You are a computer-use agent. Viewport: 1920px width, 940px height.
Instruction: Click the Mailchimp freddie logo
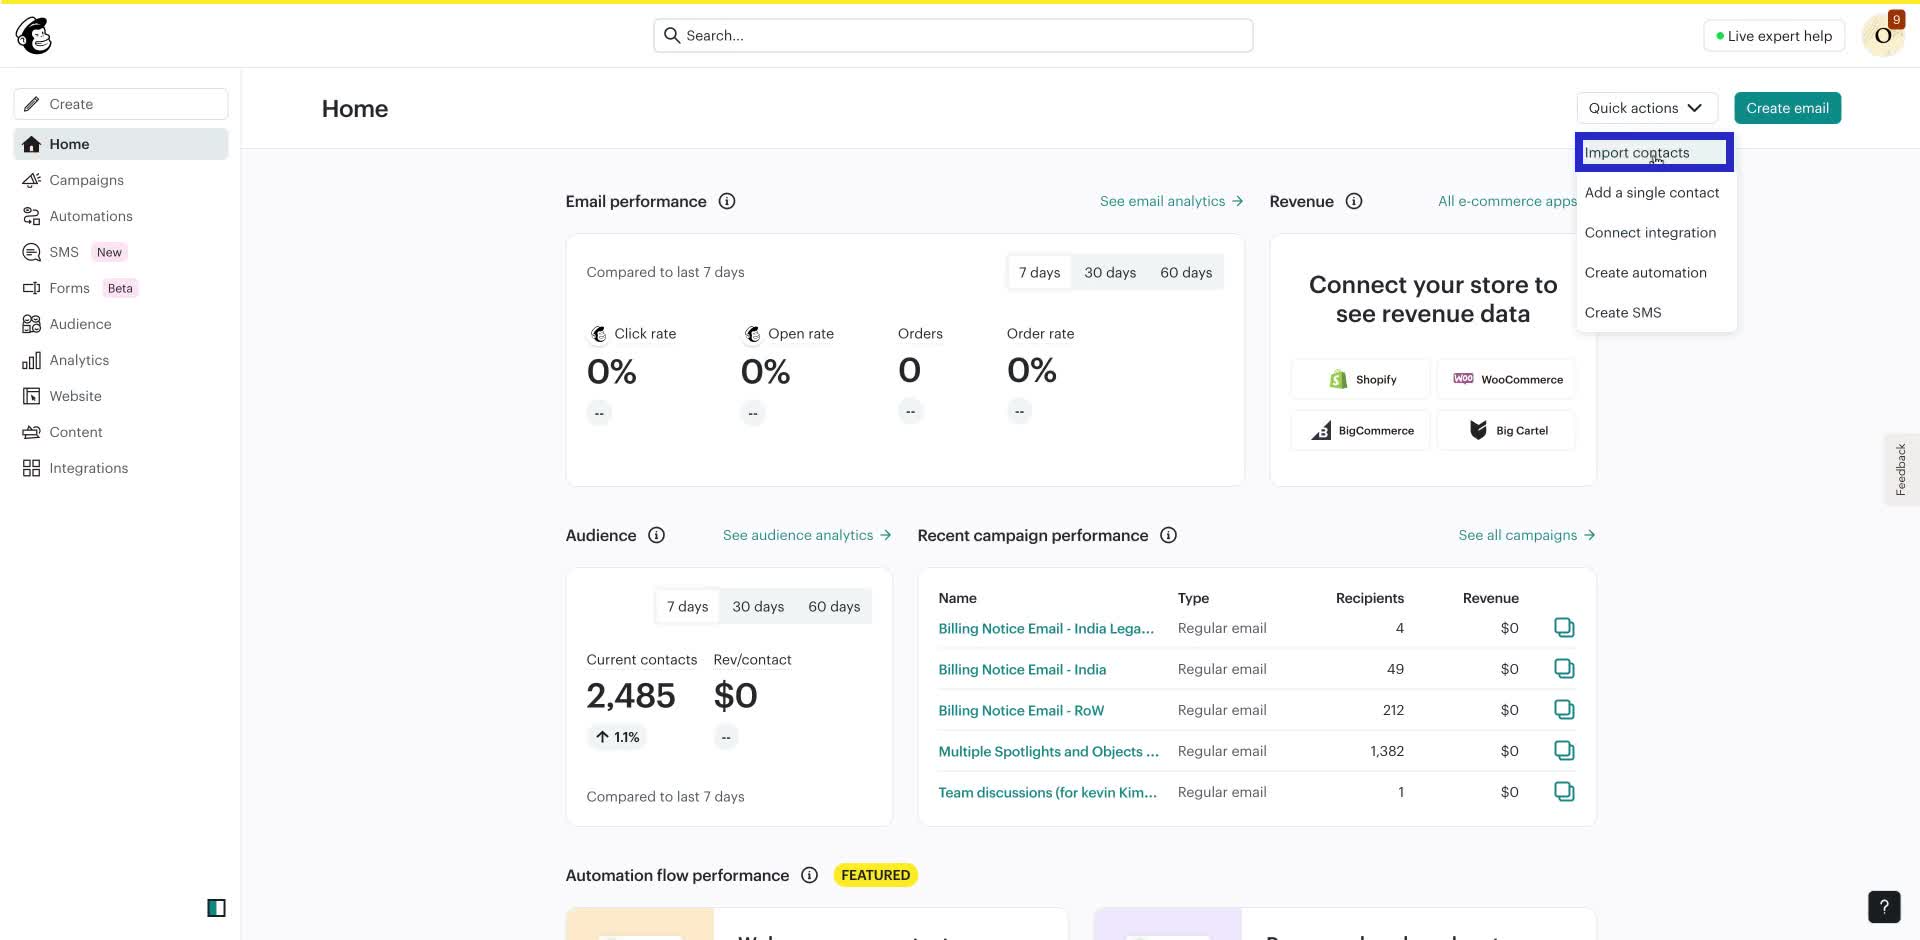(x=33, y=34)
